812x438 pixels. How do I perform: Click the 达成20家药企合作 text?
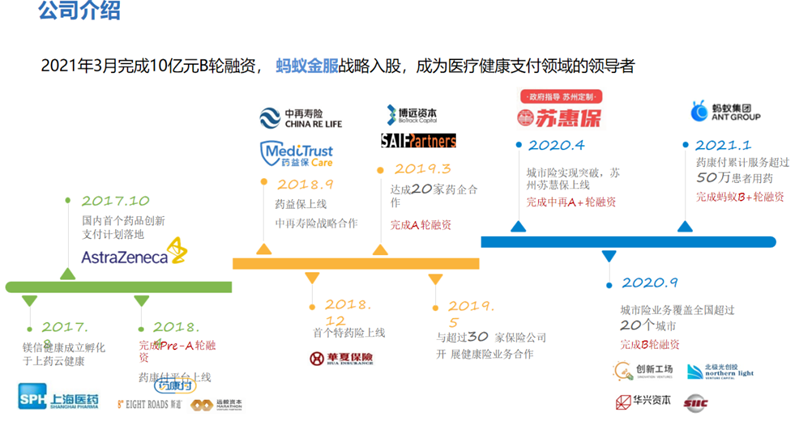[x=434, y=196]
